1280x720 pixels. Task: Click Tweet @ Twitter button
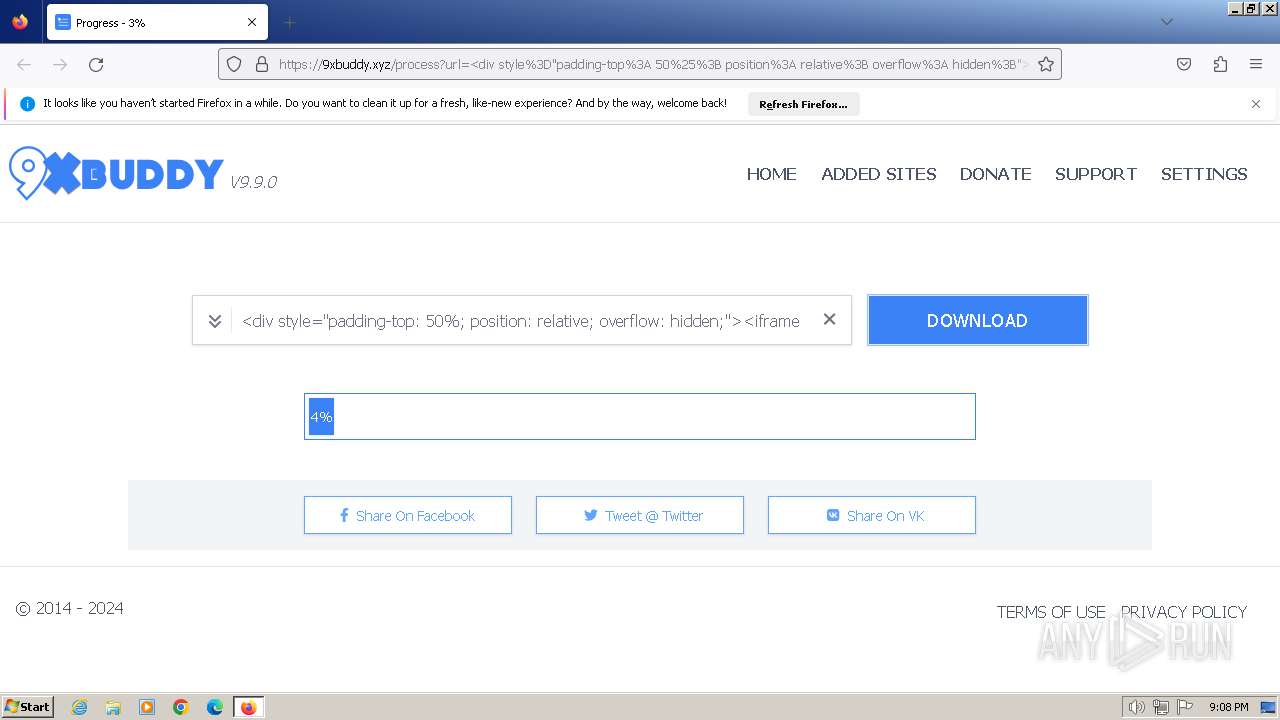(x=640, y=516)
